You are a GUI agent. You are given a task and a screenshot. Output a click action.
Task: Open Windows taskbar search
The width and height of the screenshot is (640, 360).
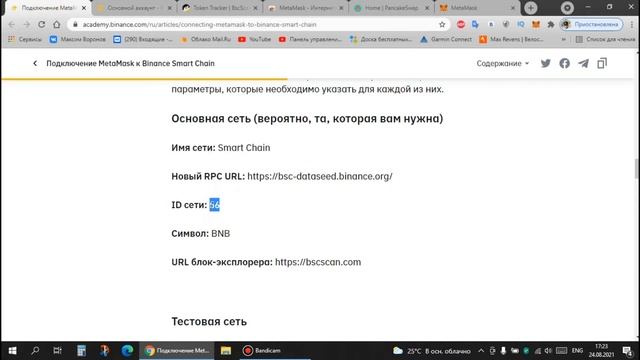35,350
